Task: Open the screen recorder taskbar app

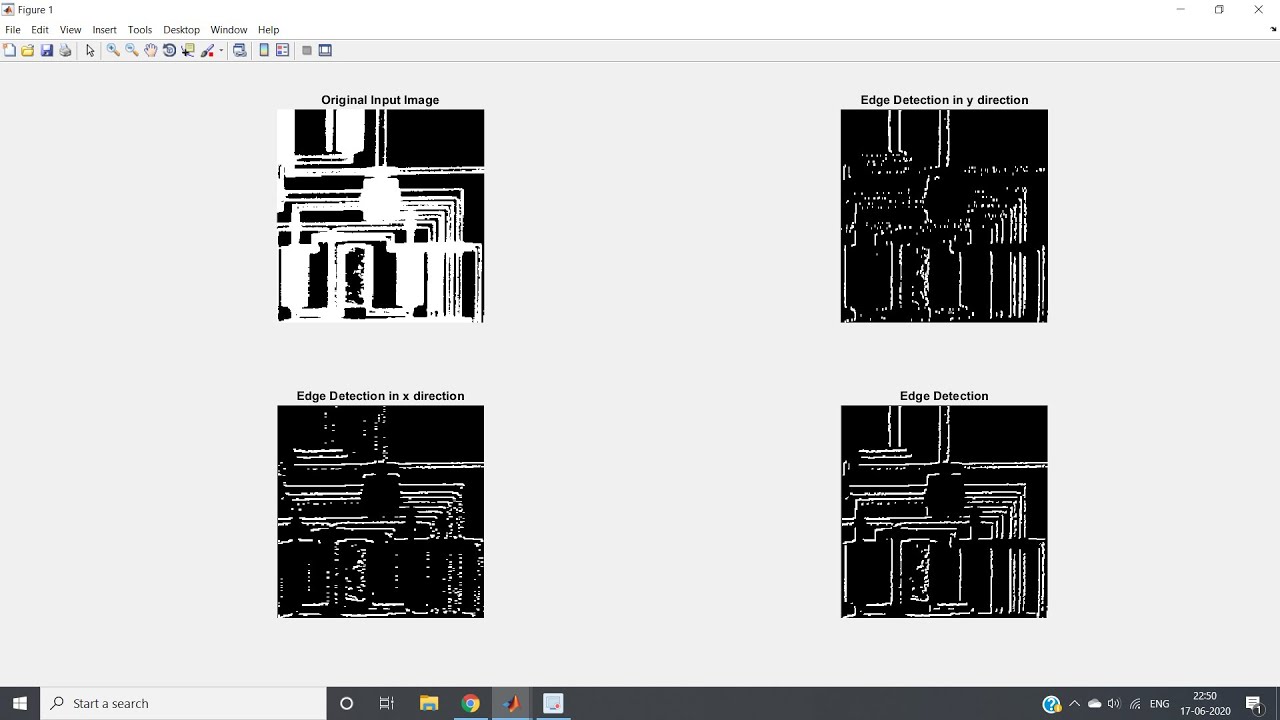Action: pyautogui.click(x=553, y=703)
